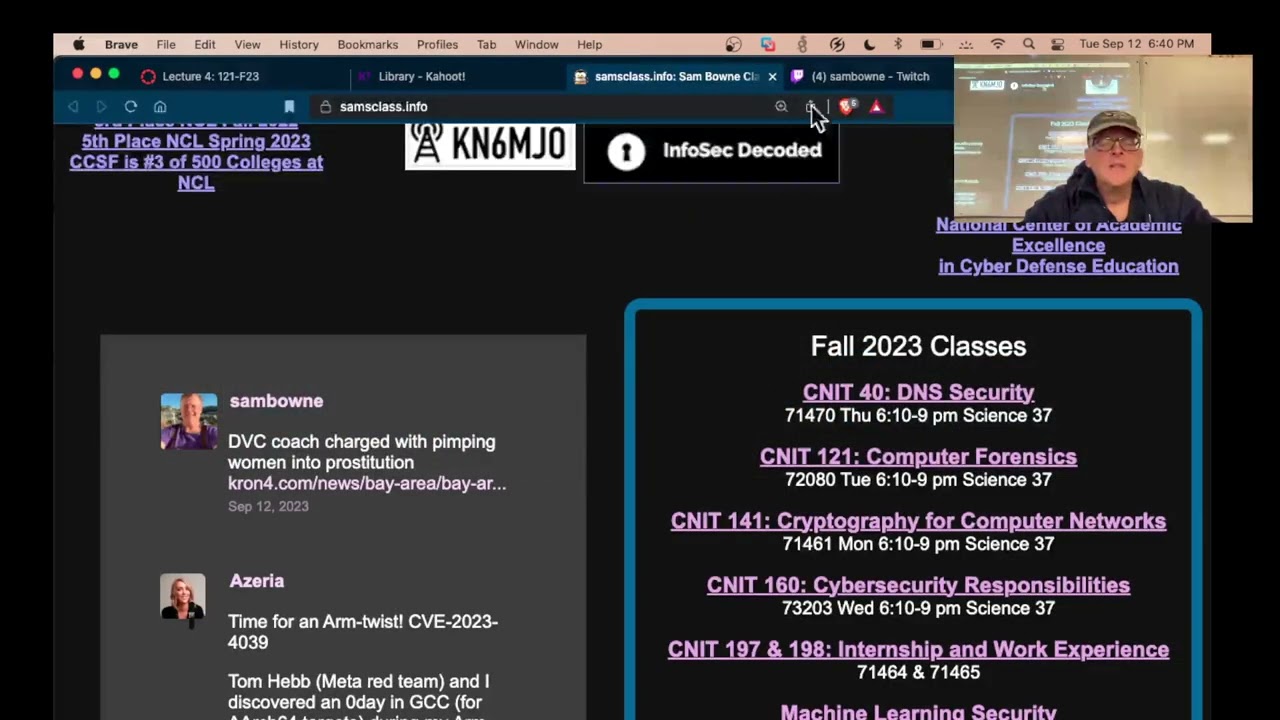Open the Help menu
Screen dimensions: 1280x720
[x=590, y=44]
